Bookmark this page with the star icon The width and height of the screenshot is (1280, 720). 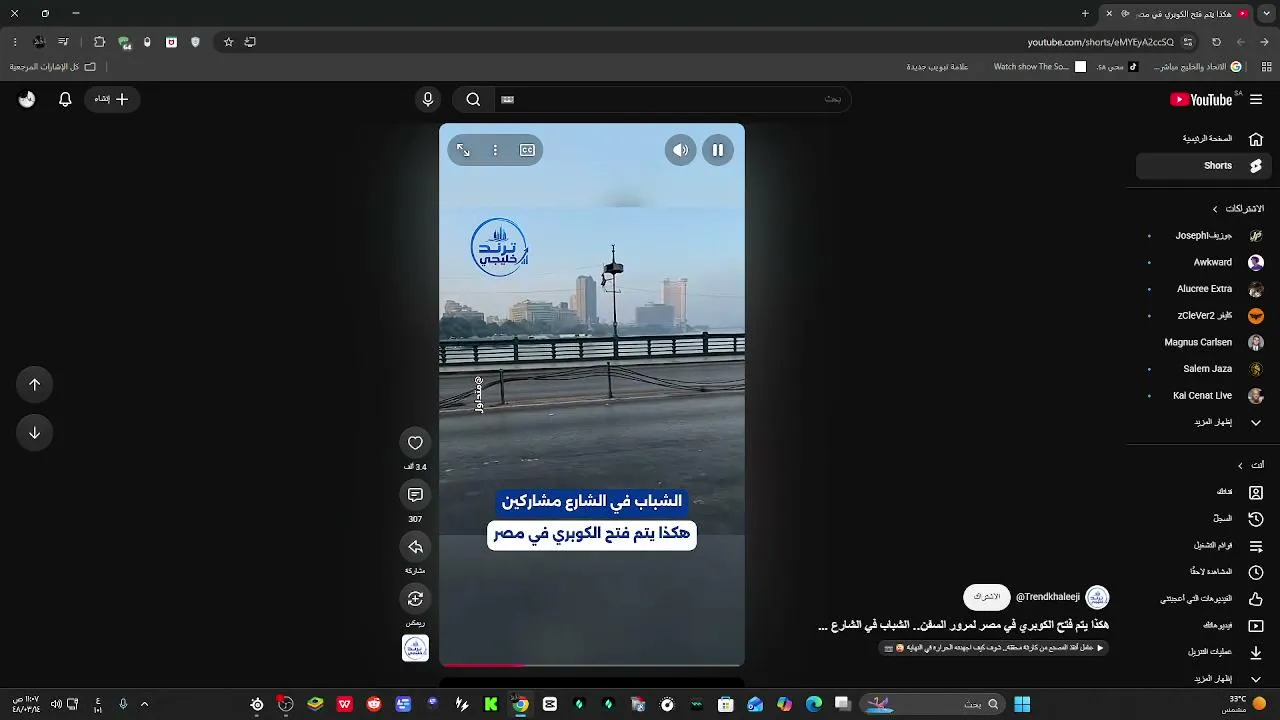tap(228, 42)
